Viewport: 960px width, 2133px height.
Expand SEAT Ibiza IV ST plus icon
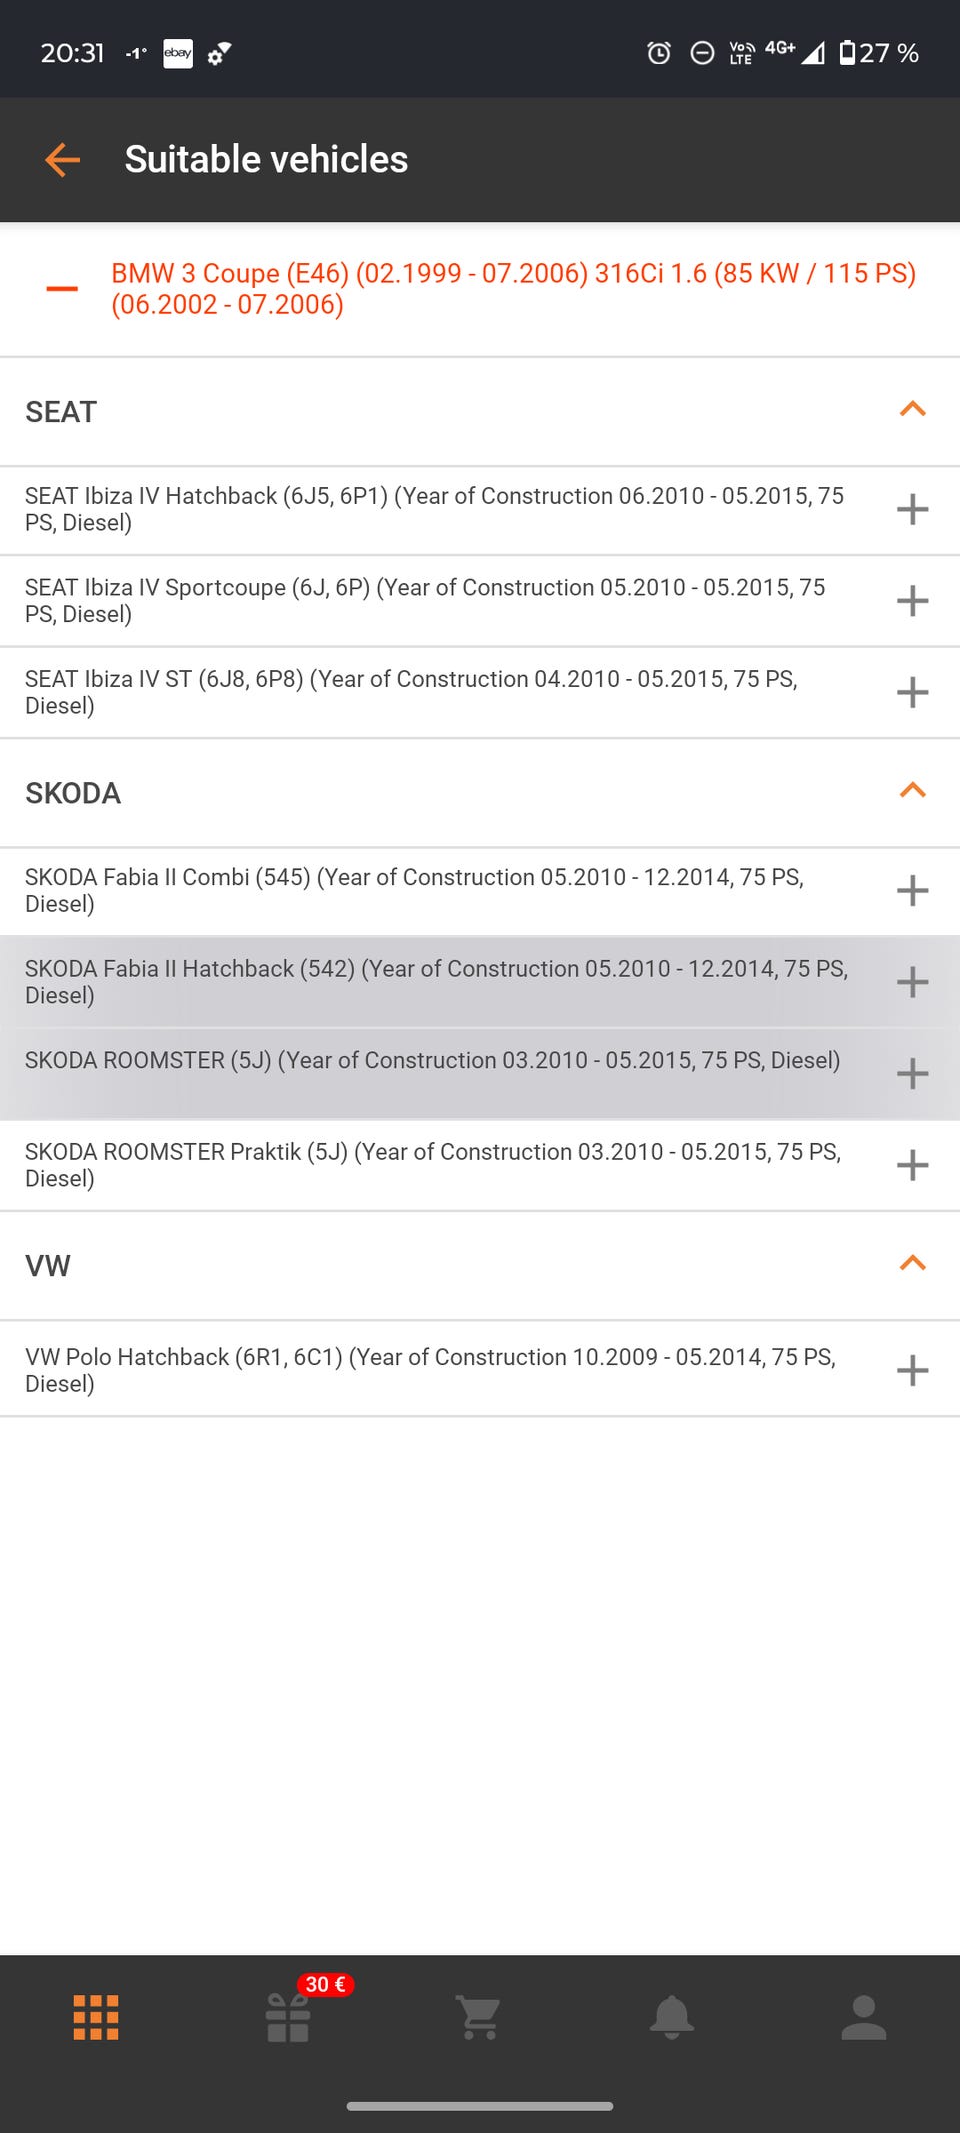(912, 692)
